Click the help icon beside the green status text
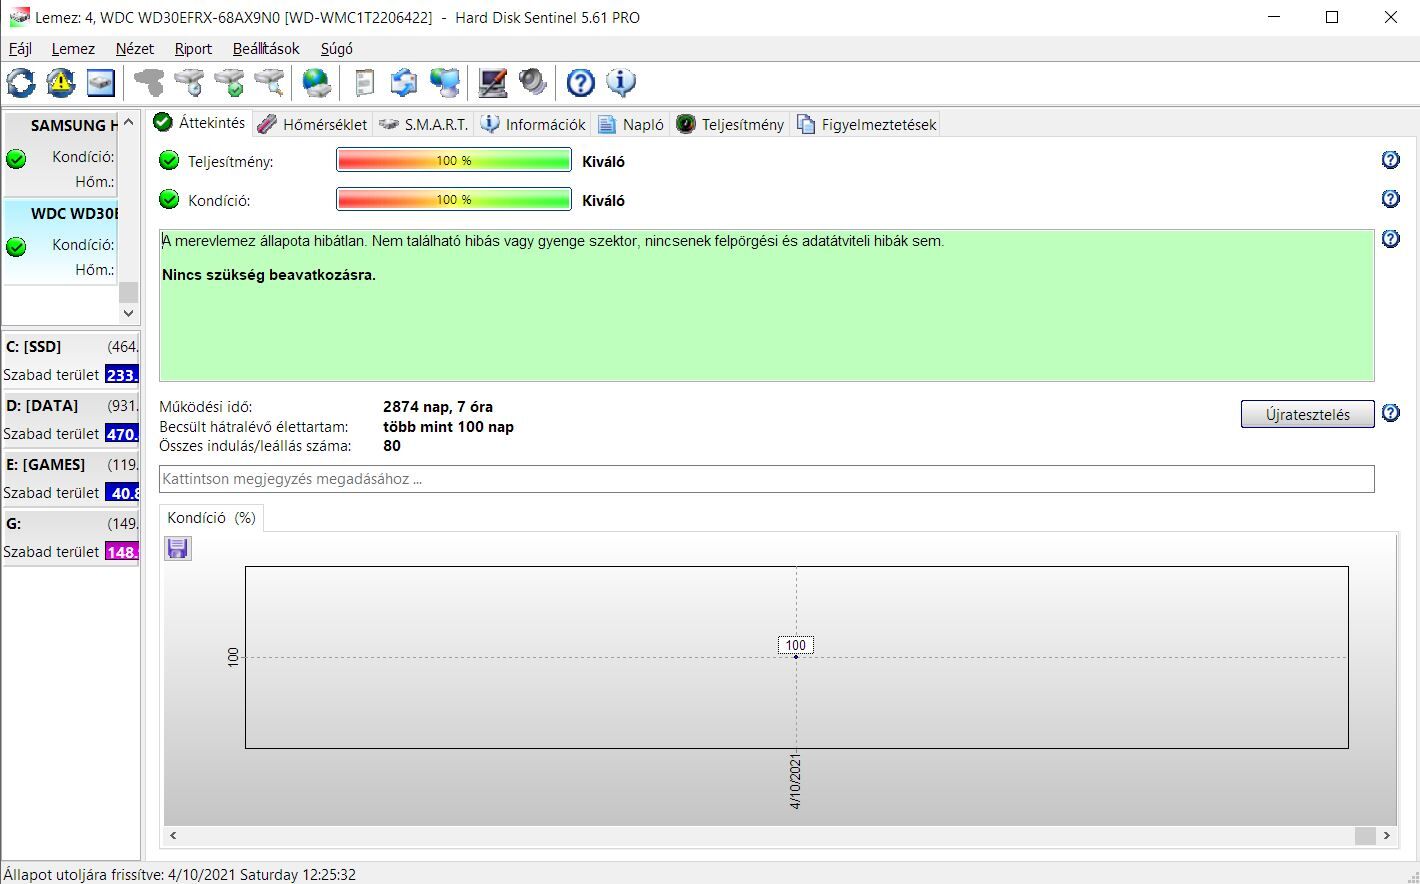Screen dimensions: 1420x884 click(x=1390, y=239)
